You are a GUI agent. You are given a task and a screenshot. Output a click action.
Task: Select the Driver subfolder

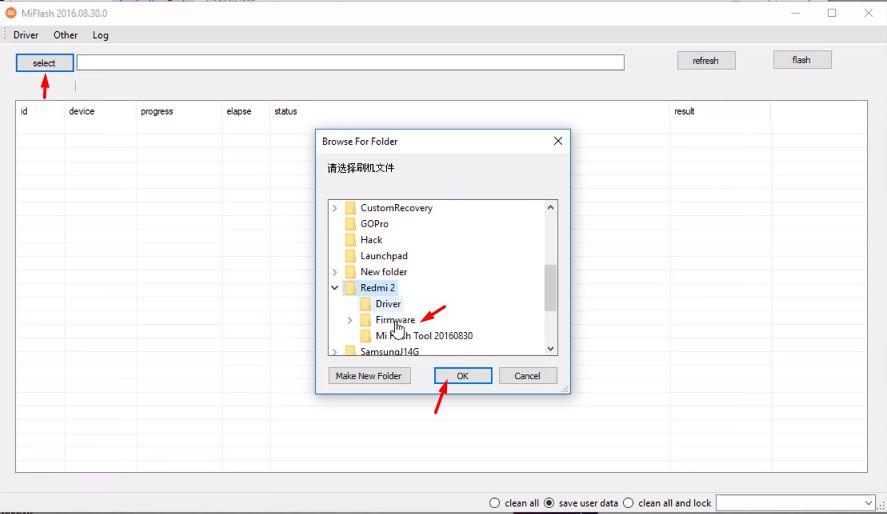[387, 304]
